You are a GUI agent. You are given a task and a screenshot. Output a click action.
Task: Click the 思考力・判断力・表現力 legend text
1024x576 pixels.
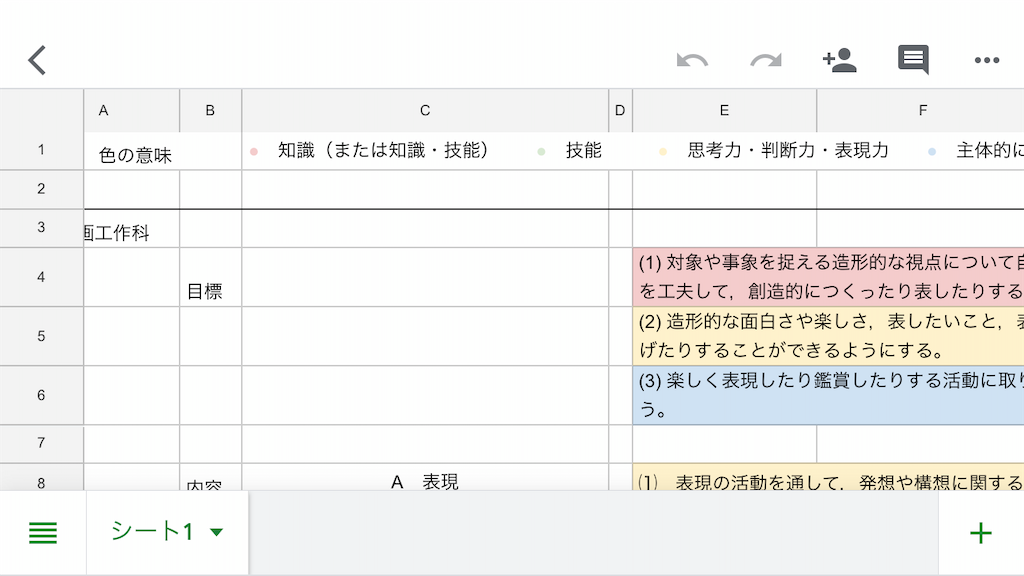pyautogui.click(x=788, y=150)
